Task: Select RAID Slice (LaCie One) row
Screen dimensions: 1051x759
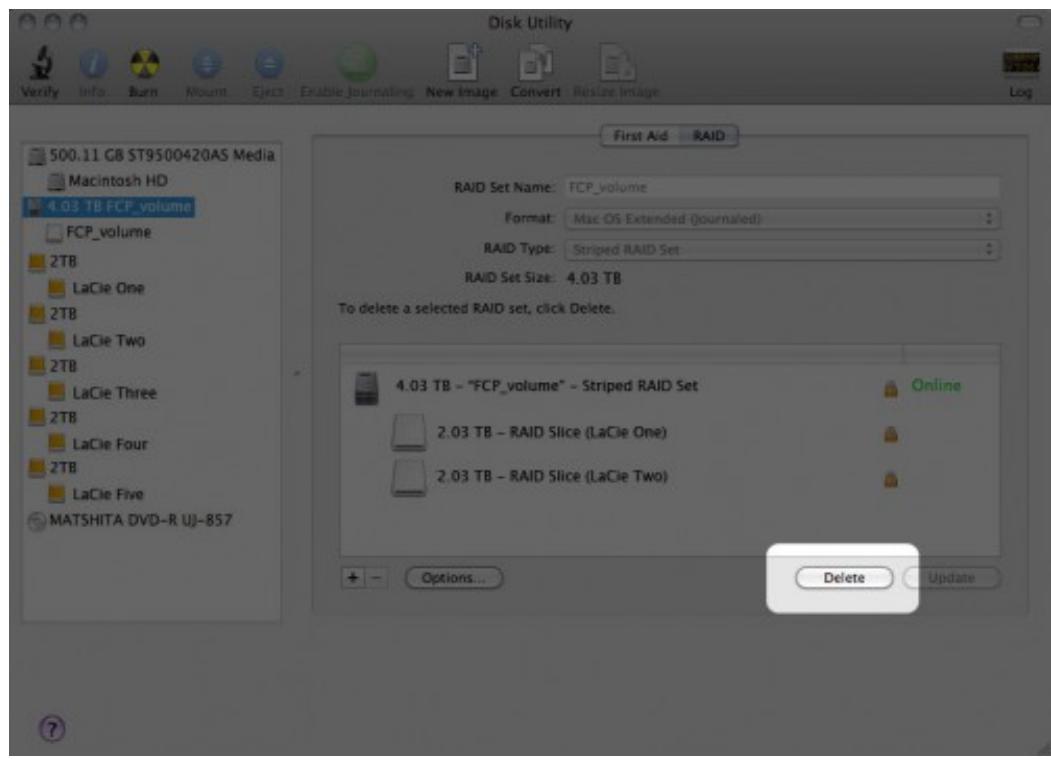Action: pyautogui.click(x=670, y=432)
